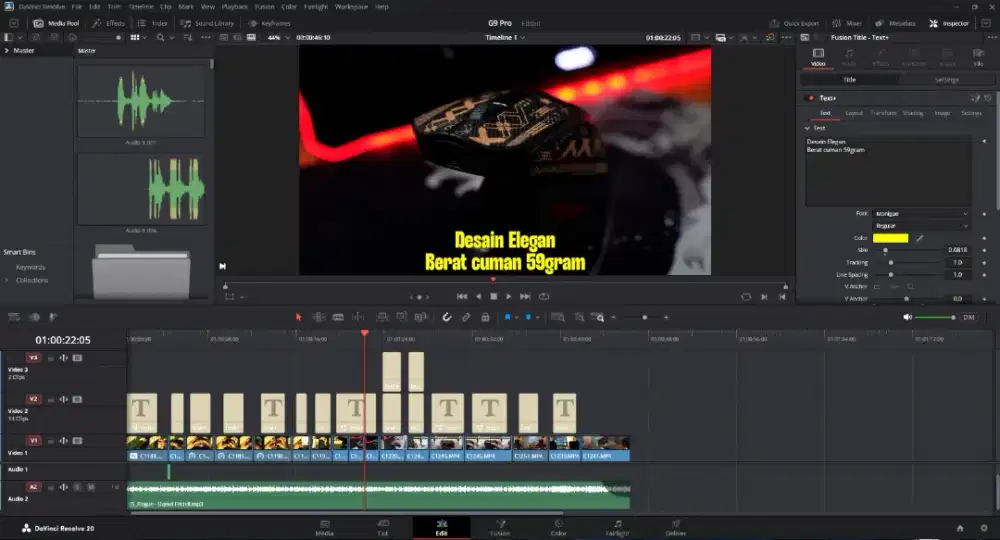Open the Shading tab in Text+
The image size is (1000, 540).
click(x=912, y=113)
